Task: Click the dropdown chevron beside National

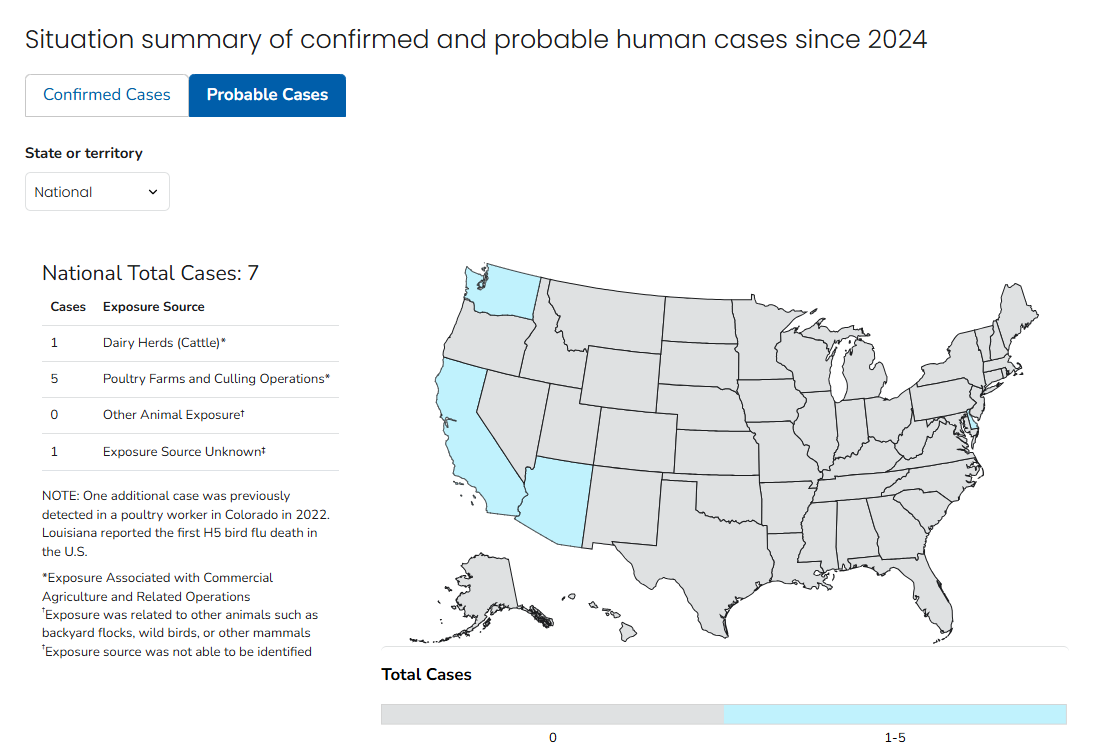Action: [152, 192]
